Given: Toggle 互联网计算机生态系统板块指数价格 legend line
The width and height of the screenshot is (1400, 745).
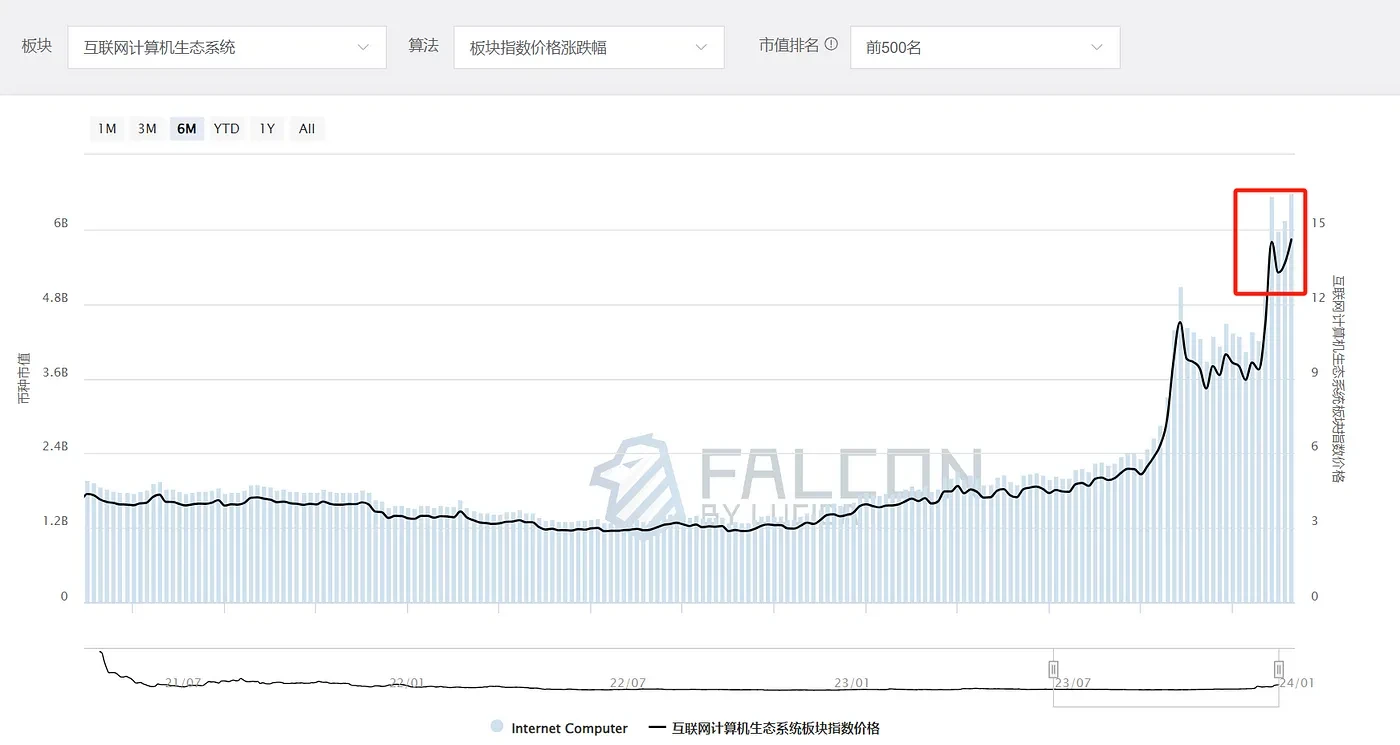Looking at the screenshot, I should point(764,728).
